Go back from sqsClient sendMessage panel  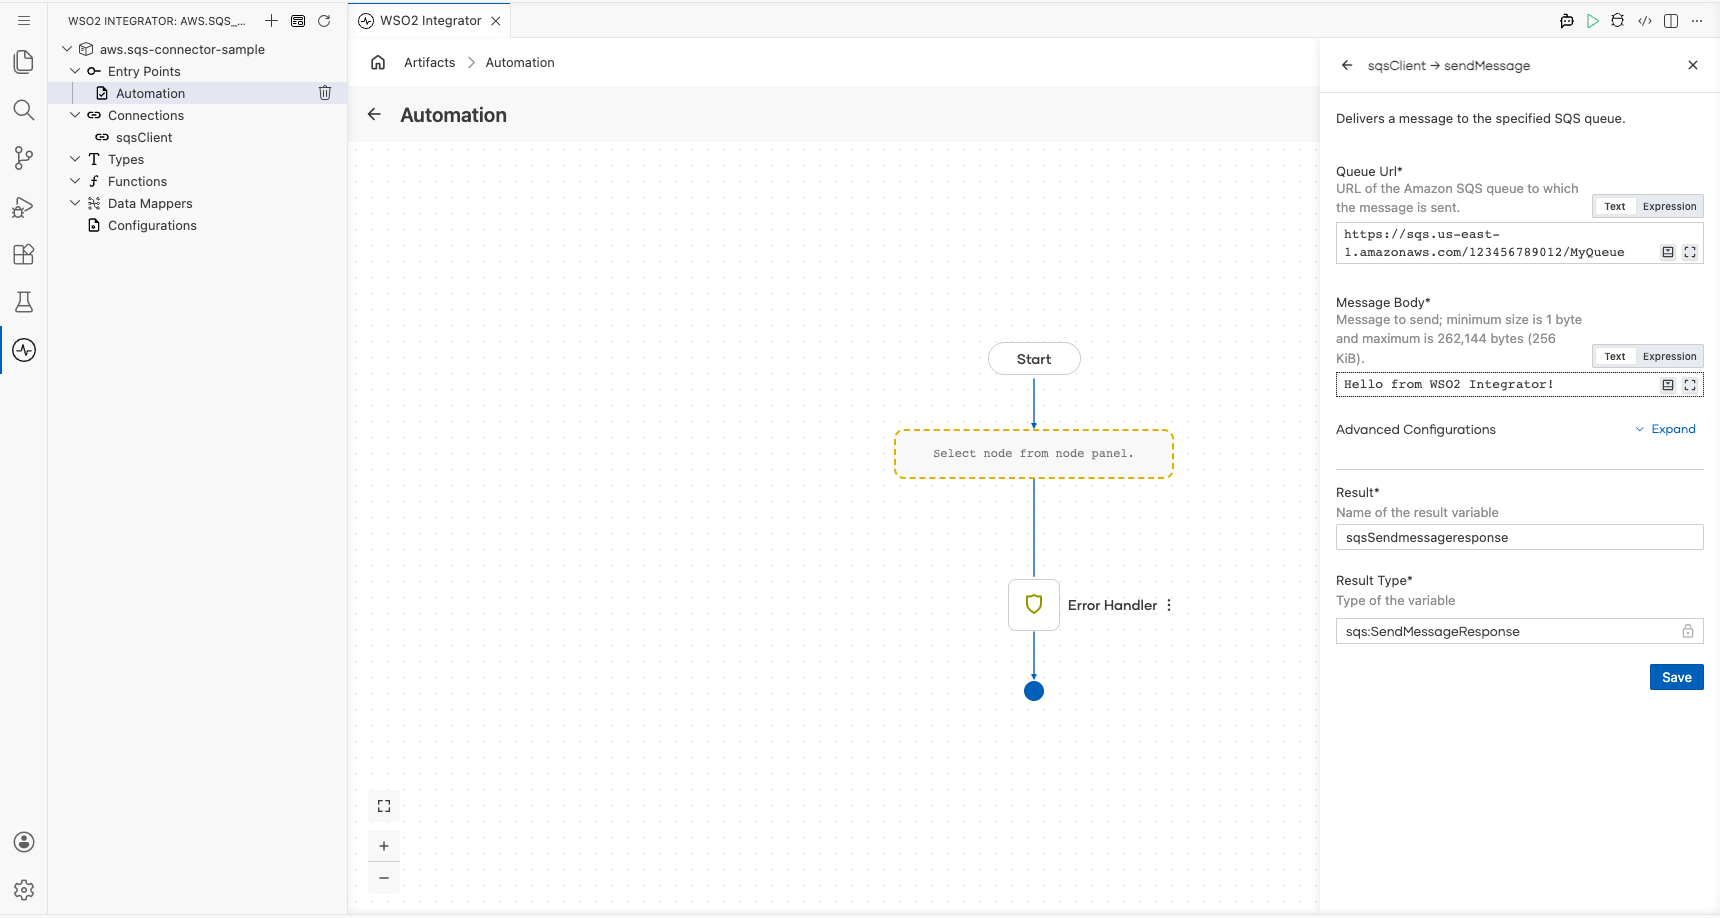1347,65
